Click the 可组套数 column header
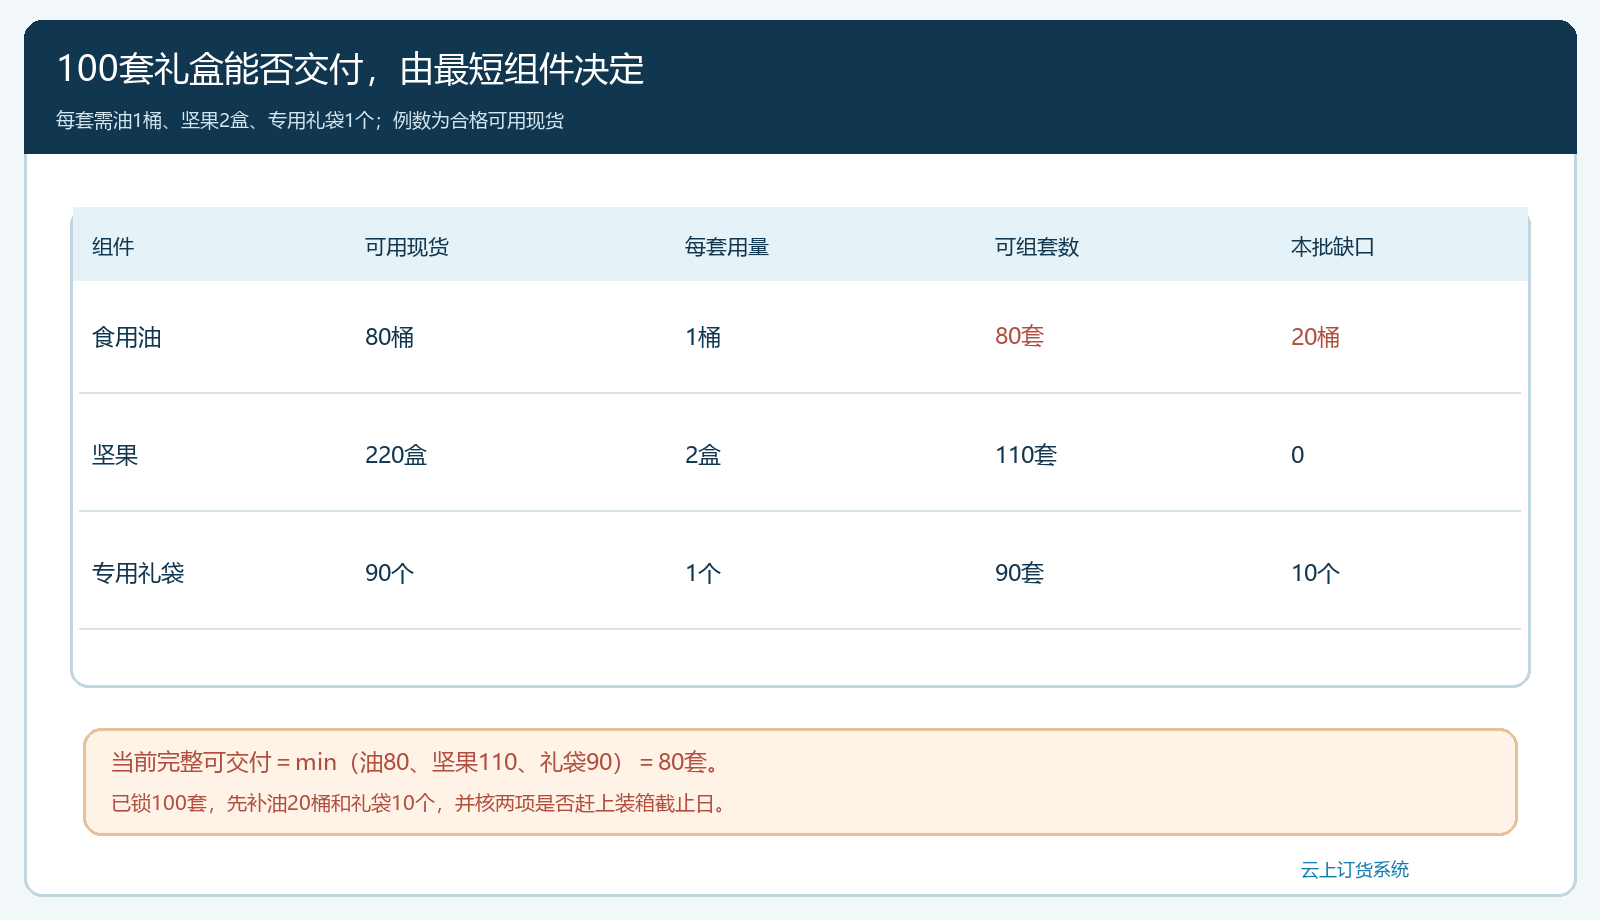Viewport: 1600px width, 920px height. coord(1037,247)
